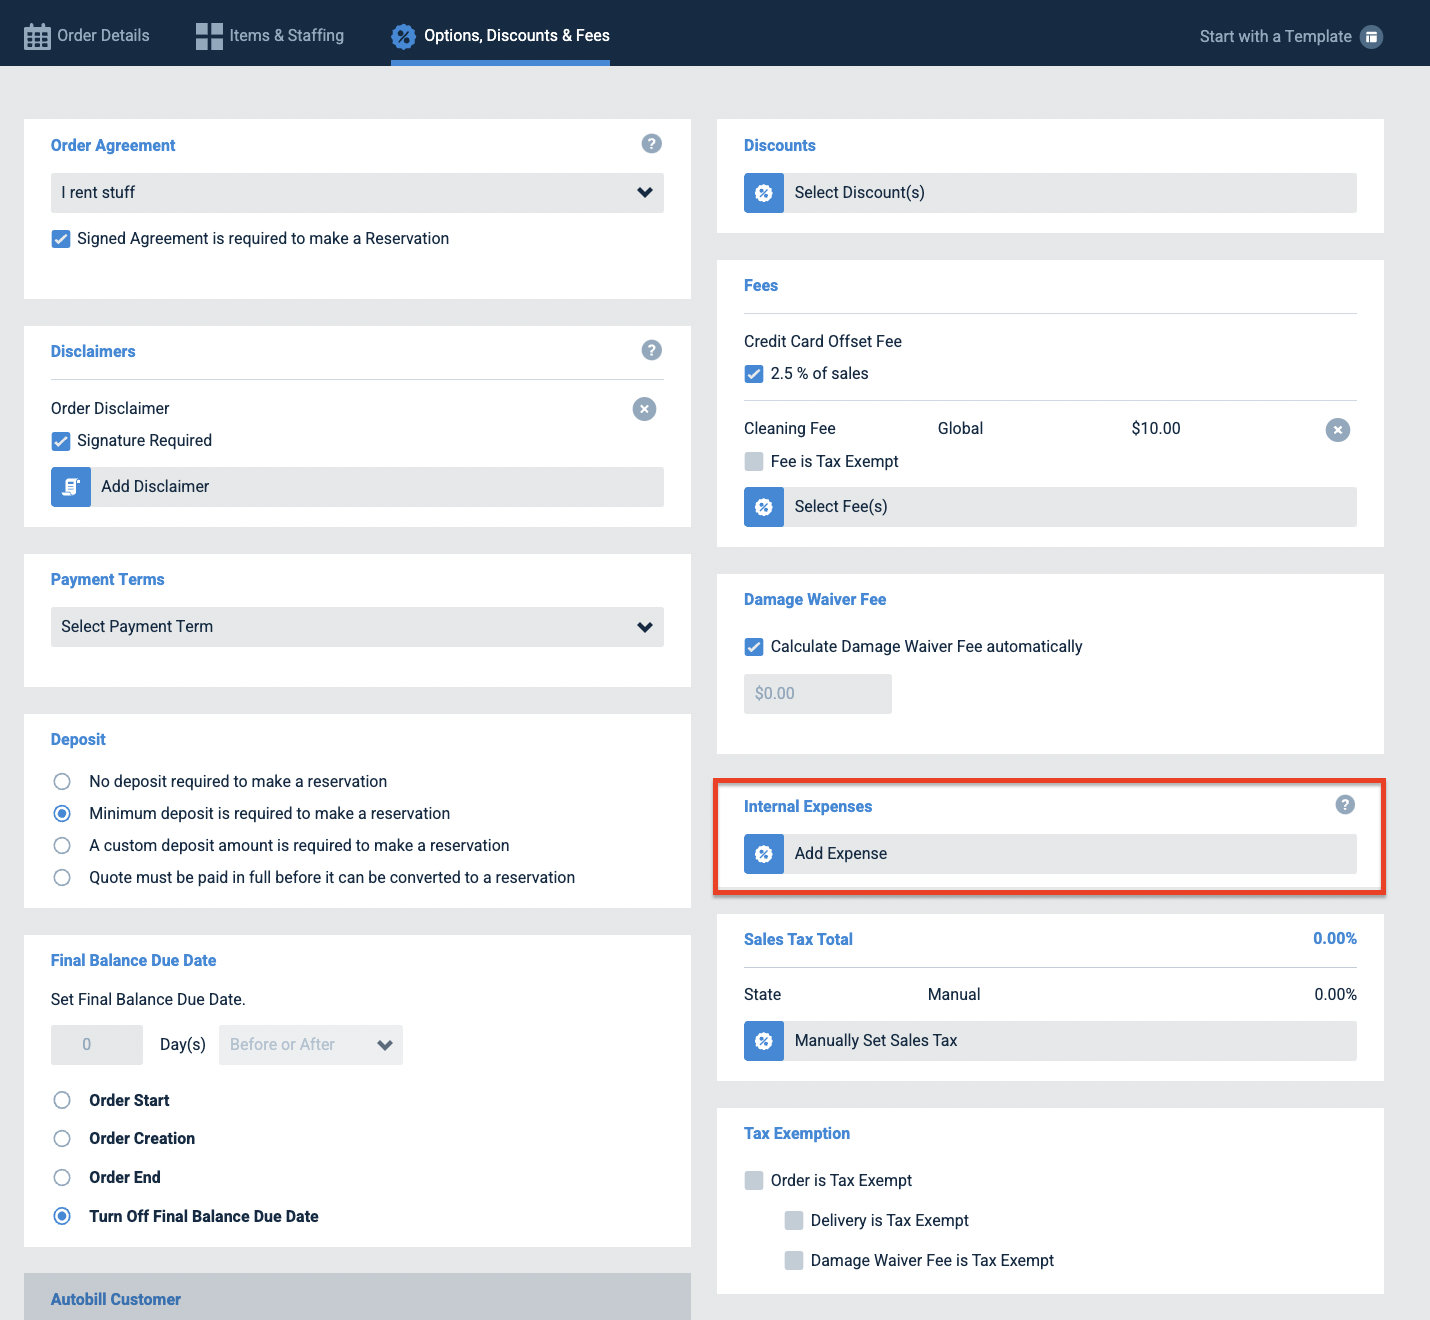The image size is (1430, 1320).
Task: Open the Order Agreement dropdown showing I rent stuff
Action: (357, 193)
